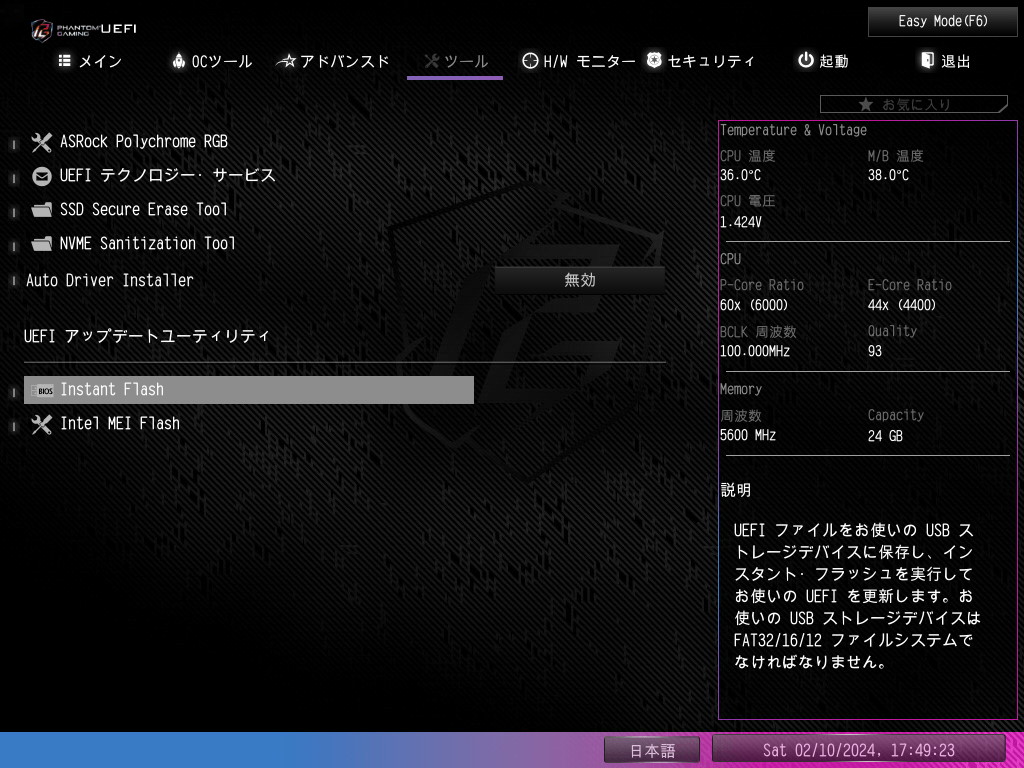Click the star icon on the アドバンスド tab
Image resolution: width=1024 pixels, height=768 pixels.
point(287,61)
